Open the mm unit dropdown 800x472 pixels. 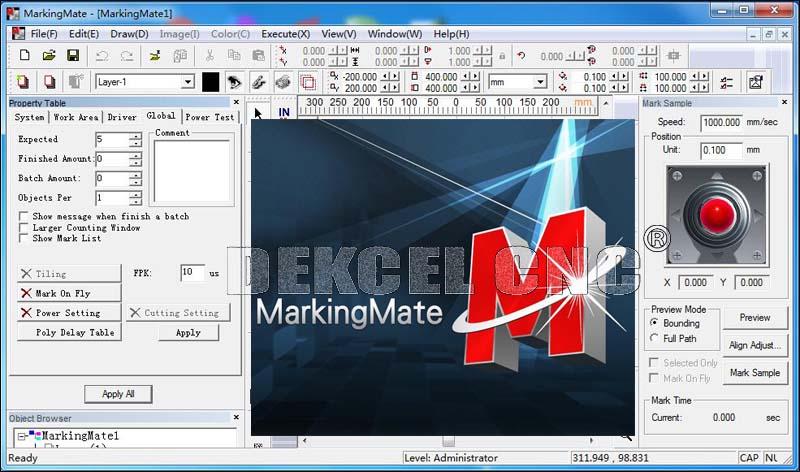coord(540,82)
